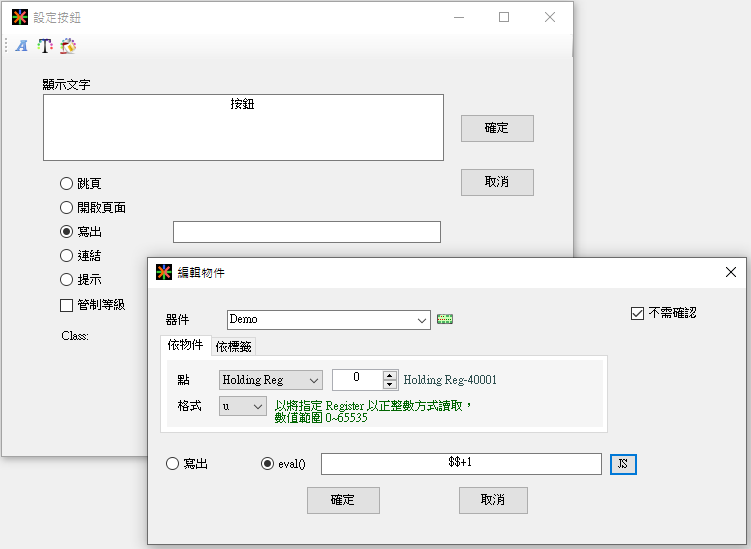Expand the 器件 Demo dropdown
Viewport: 751px width, 549px height.
pos(422,320)
